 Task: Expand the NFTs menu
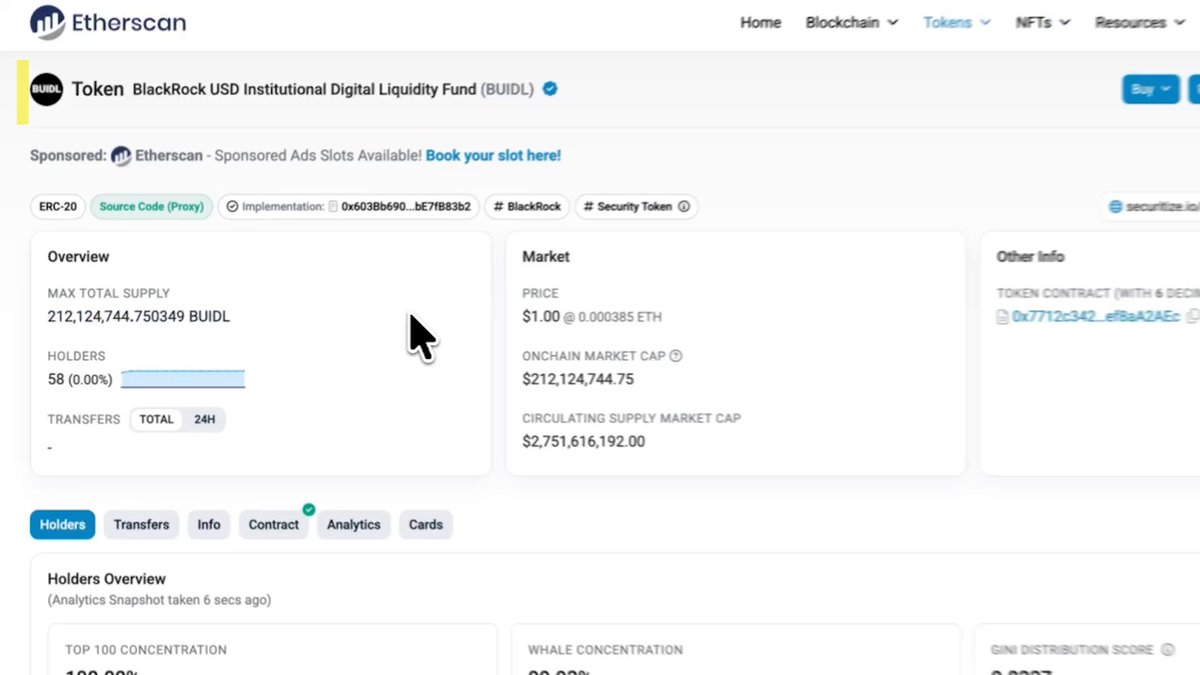click(x=1043, y=22)
